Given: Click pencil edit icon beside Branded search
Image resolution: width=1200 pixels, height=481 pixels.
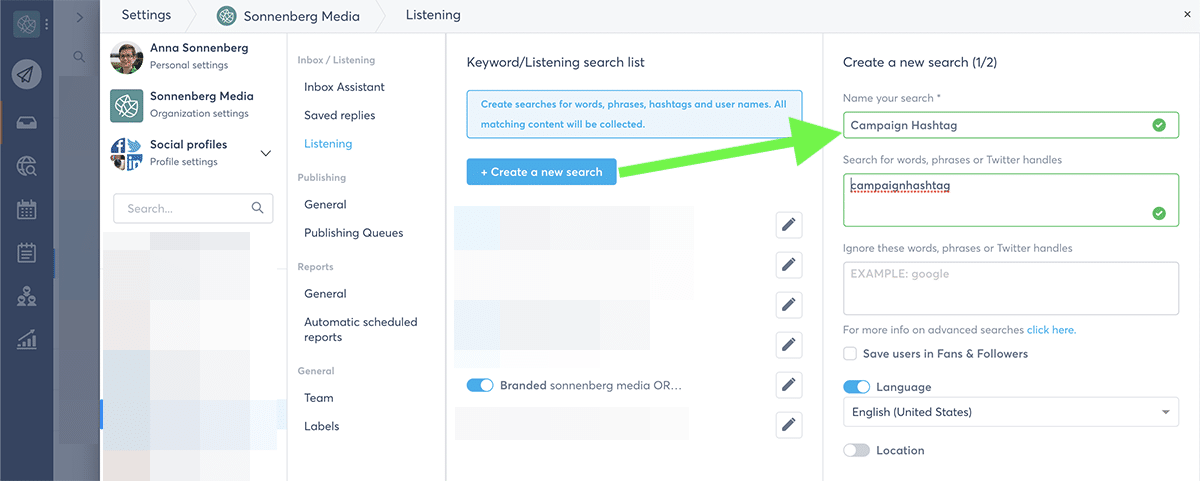Looking at the screenshot, I should tap(789, 385).
